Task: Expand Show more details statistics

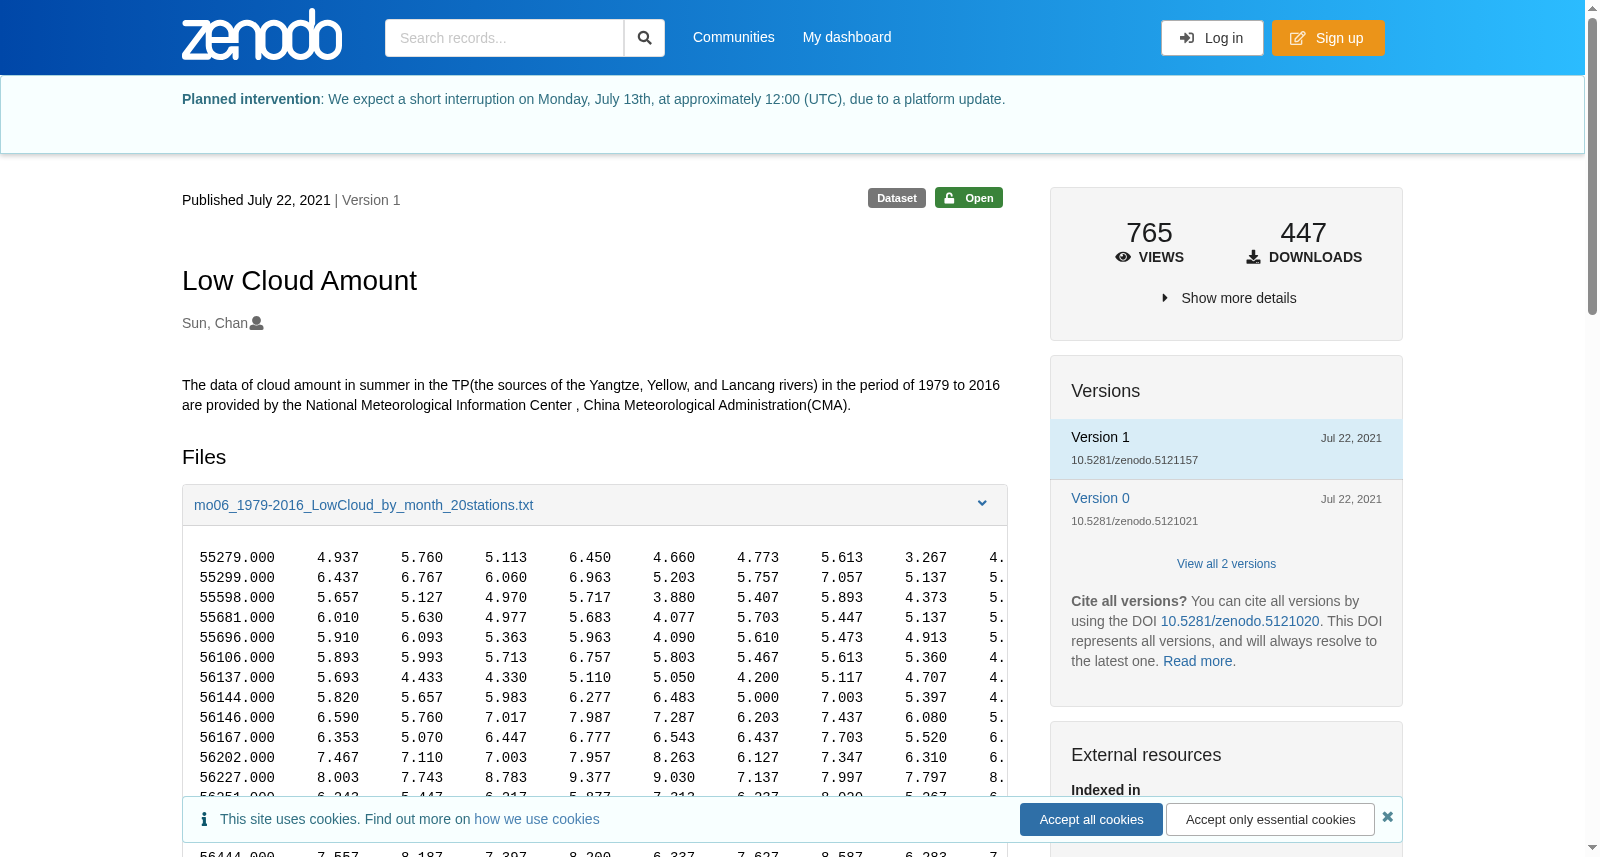Action: pos(1227,298)
